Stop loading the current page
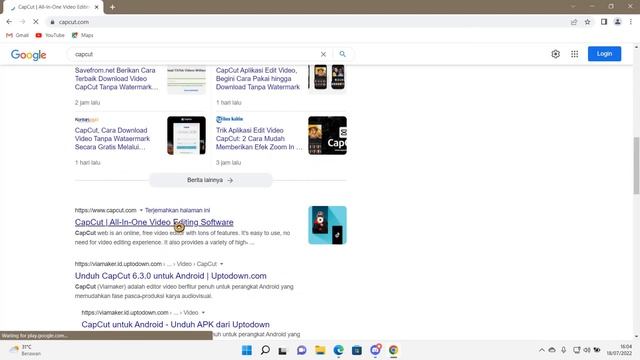 [x=36, y=22]
